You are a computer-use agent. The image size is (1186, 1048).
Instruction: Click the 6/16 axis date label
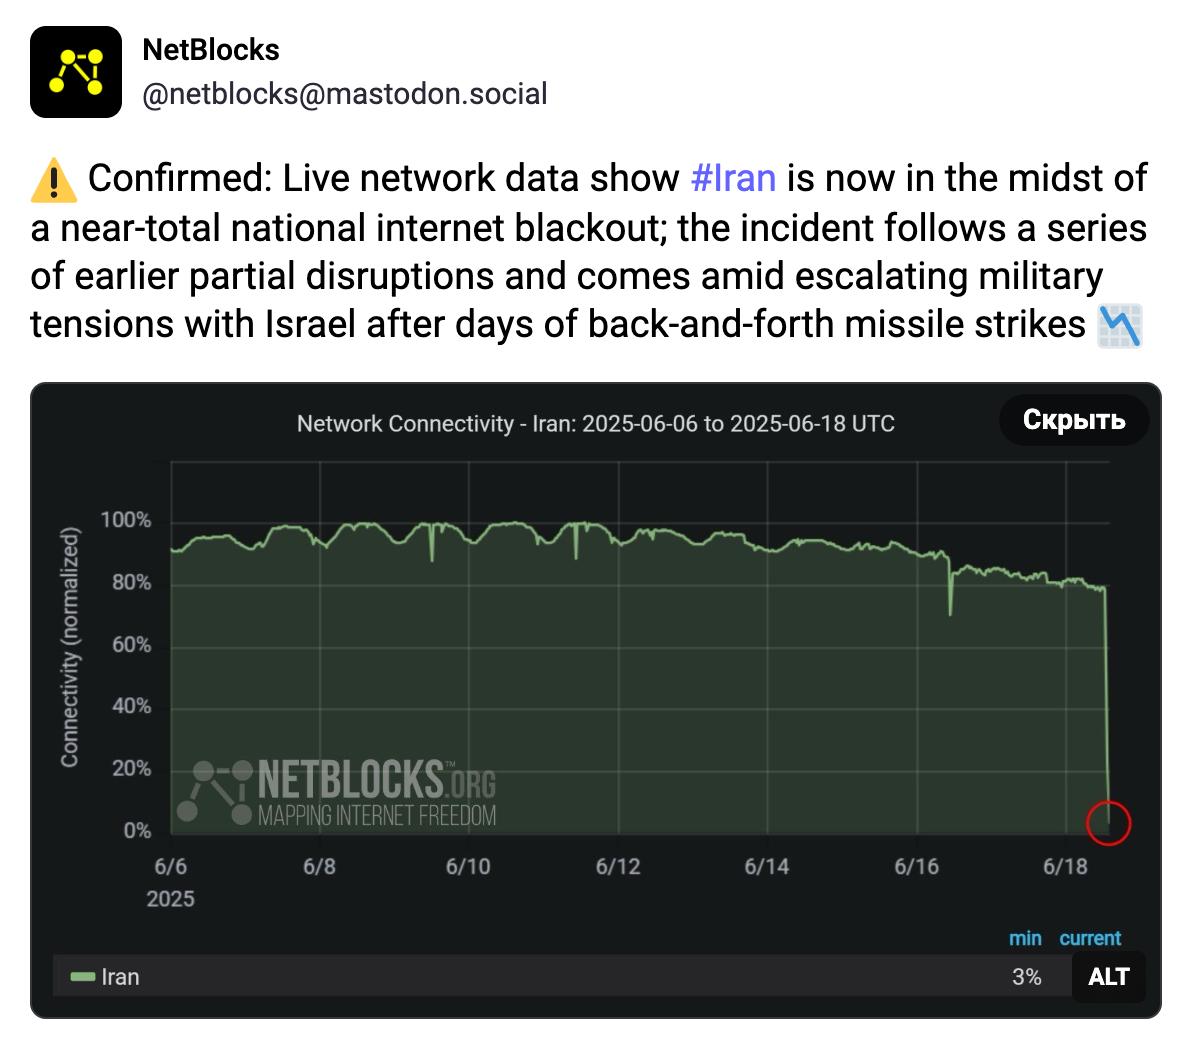pos(917,867)
